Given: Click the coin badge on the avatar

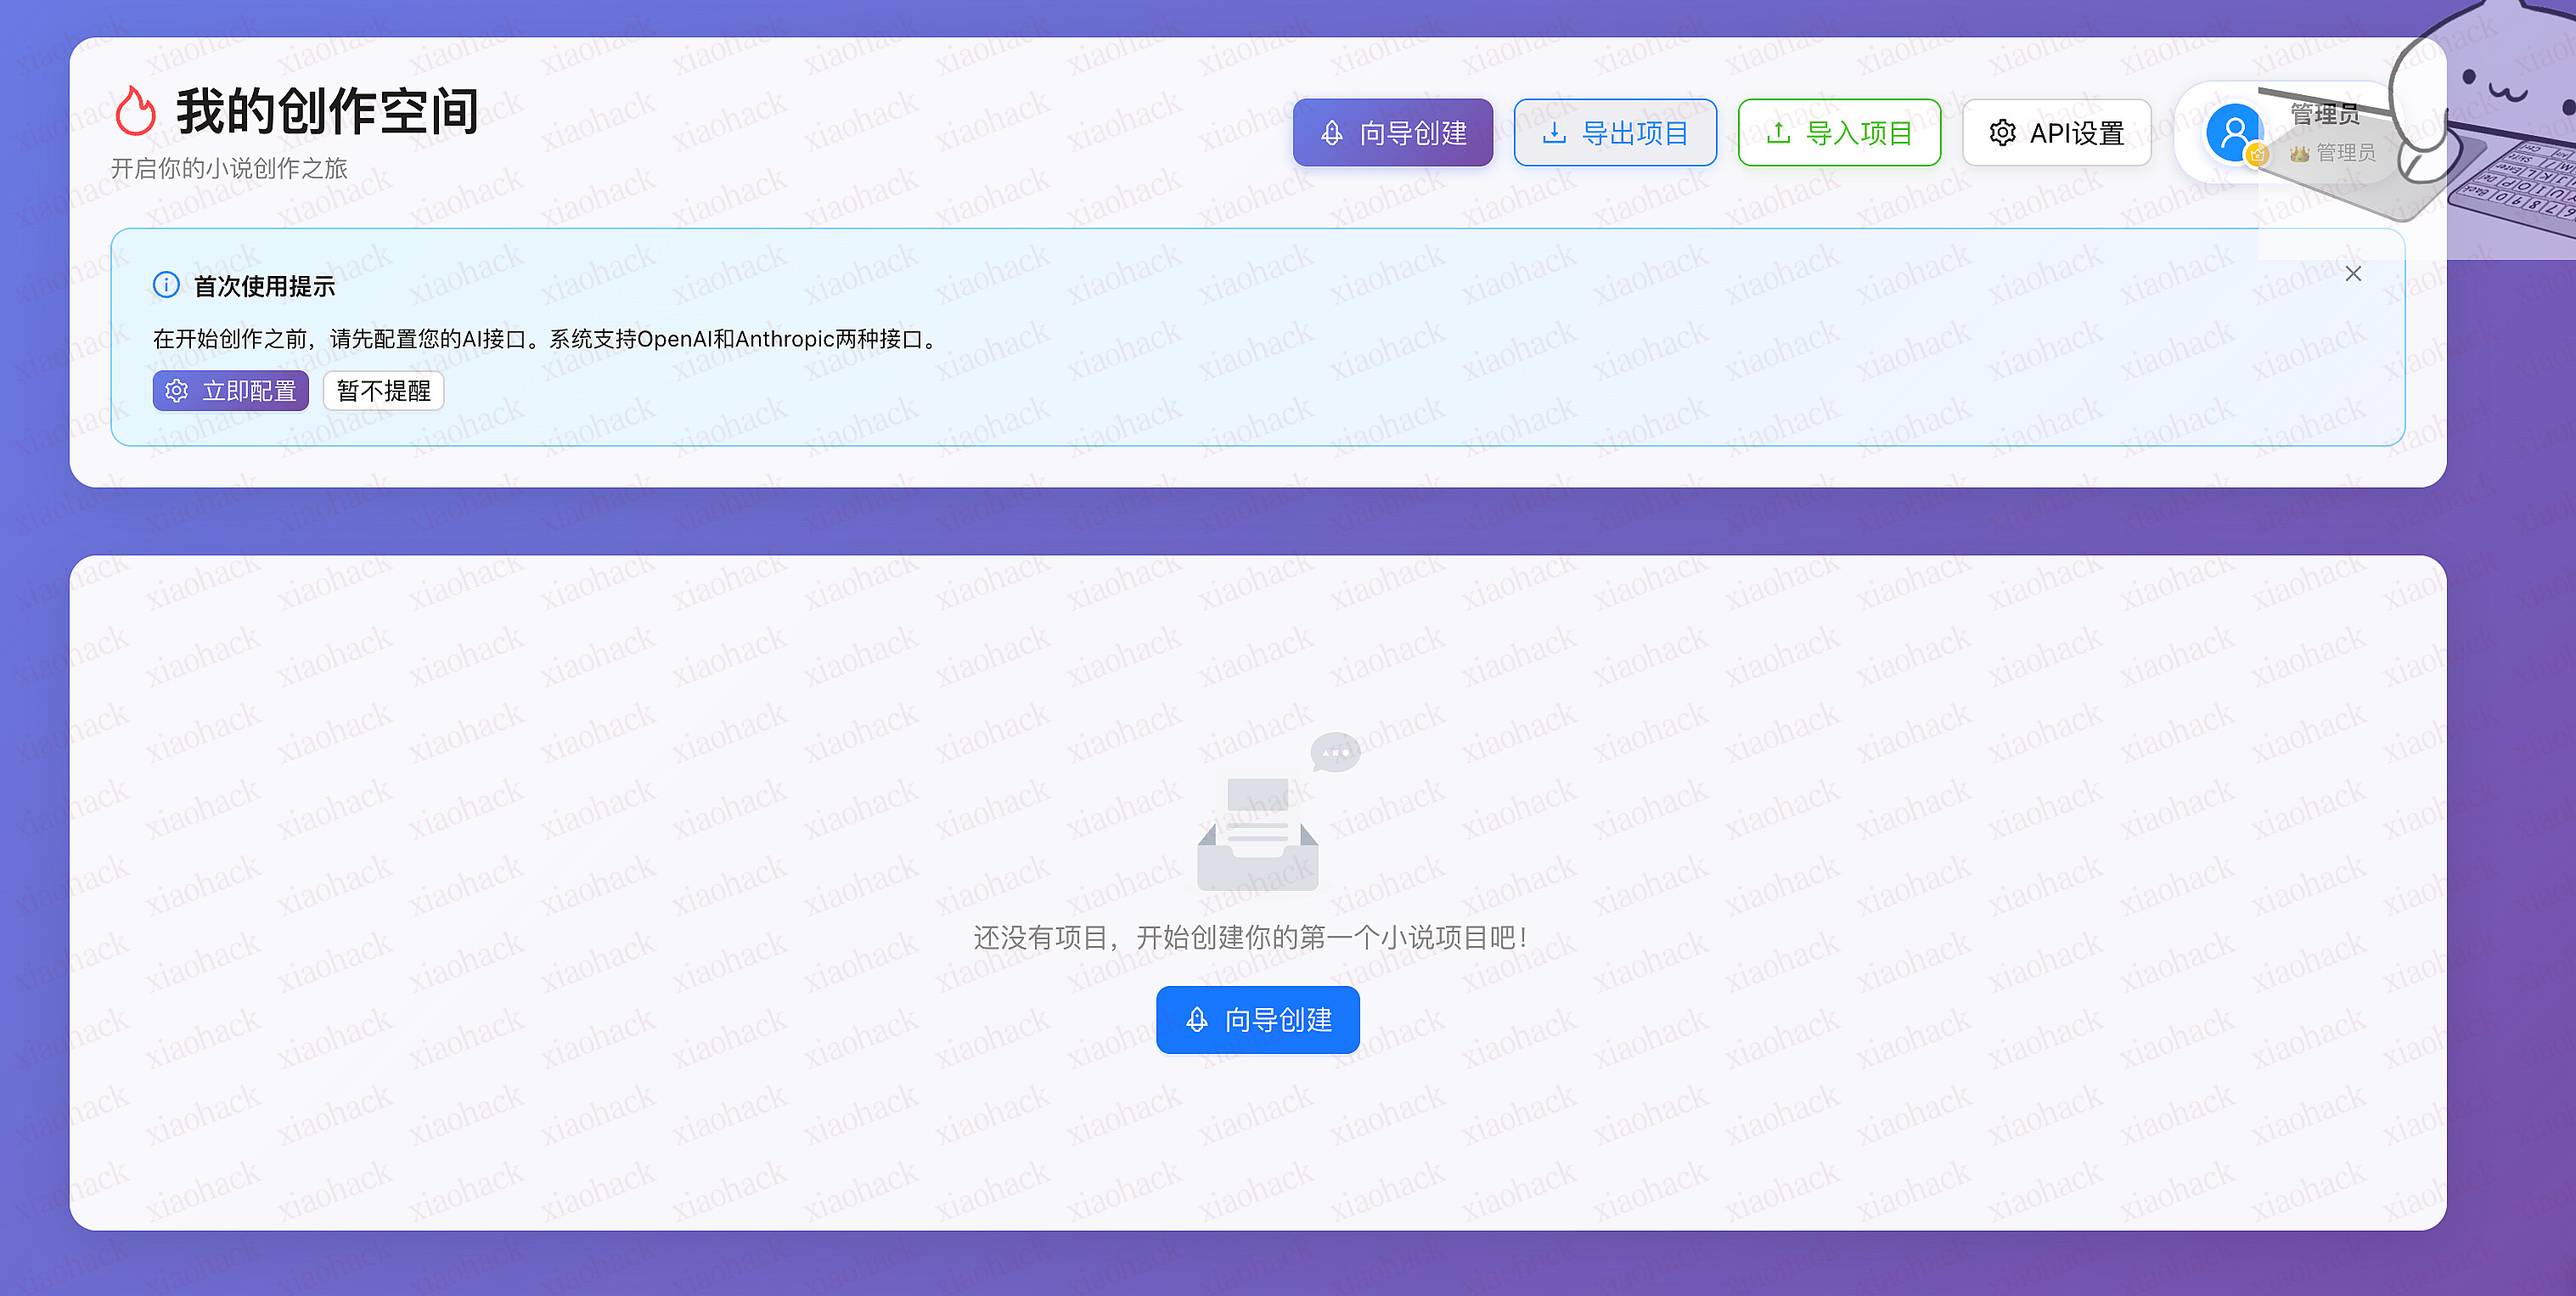Looking at the screenshot, I should coord(2258,156).
